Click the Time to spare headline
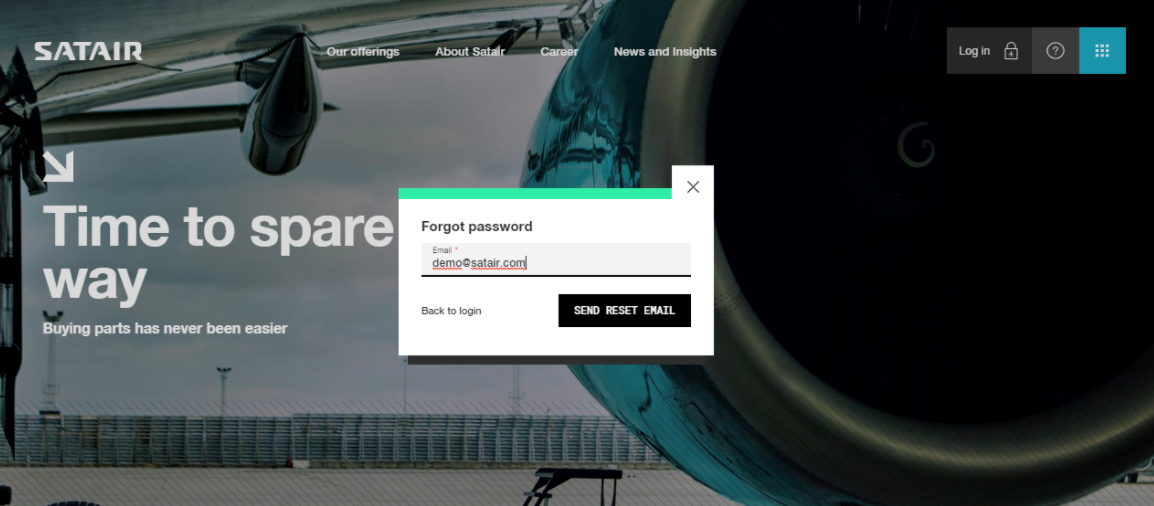 click(x=219, y=252)
